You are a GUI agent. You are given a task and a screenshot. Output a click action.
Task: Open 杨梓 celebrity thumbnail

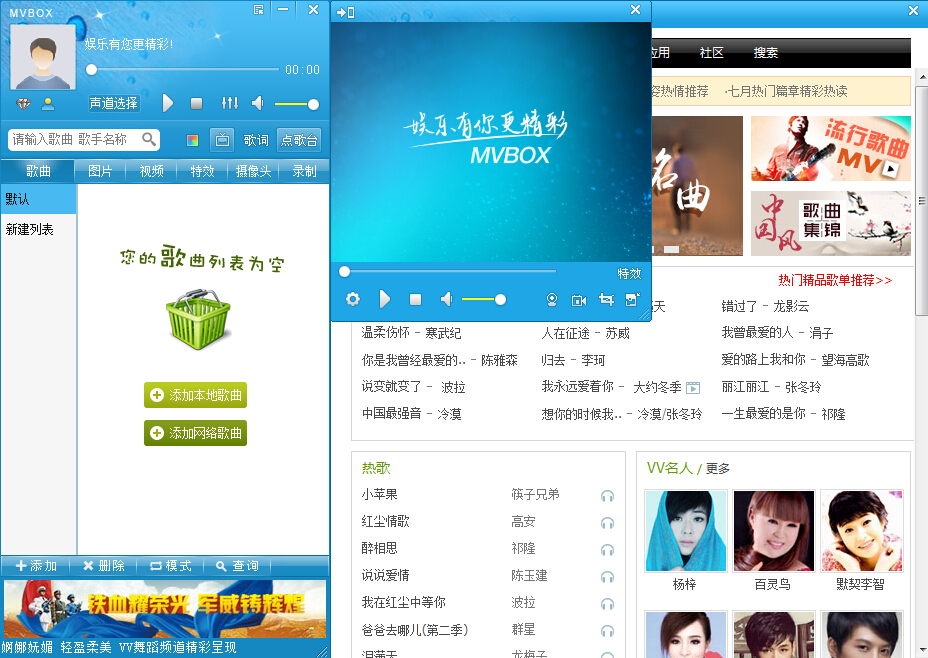[x=686, y=531]
